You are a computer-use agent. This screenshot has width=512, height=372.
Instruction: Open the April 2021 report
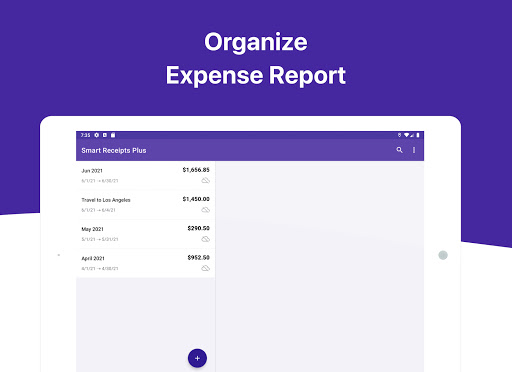pyautogui.click(x=146, y=263)
